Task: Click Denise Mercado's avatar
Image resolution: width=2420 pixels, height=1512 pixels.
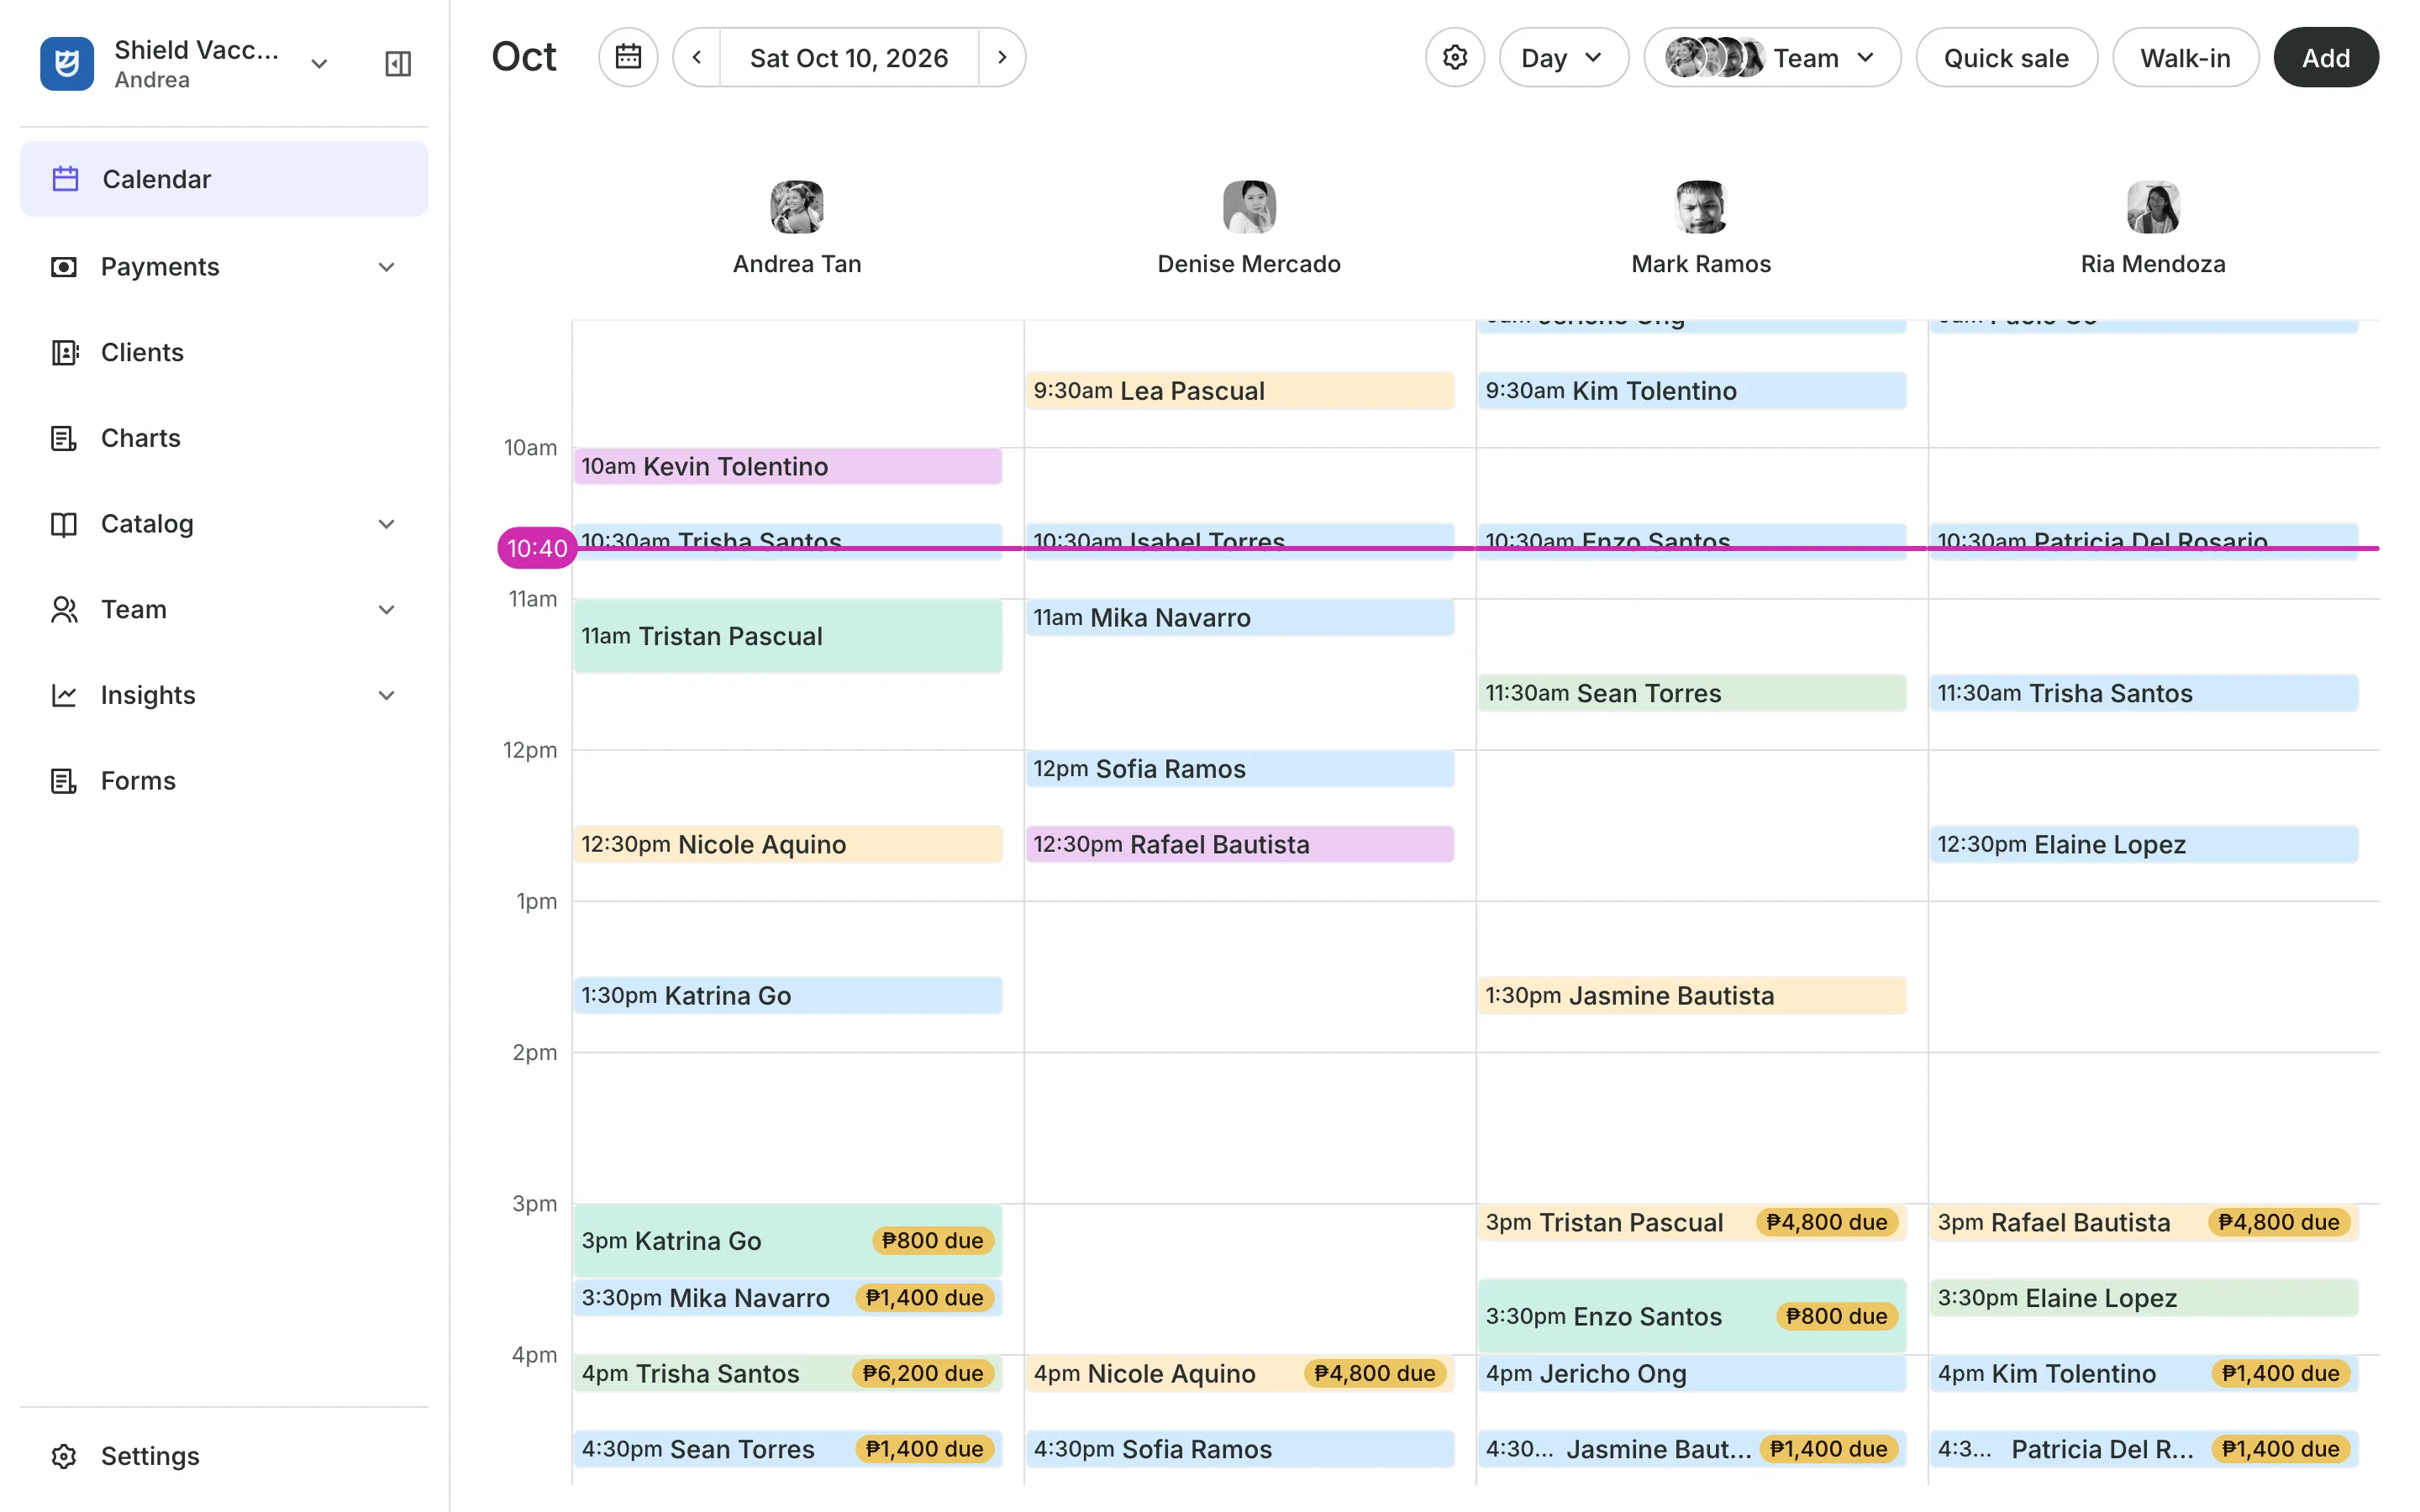Action: click(x=1249, y=207)
